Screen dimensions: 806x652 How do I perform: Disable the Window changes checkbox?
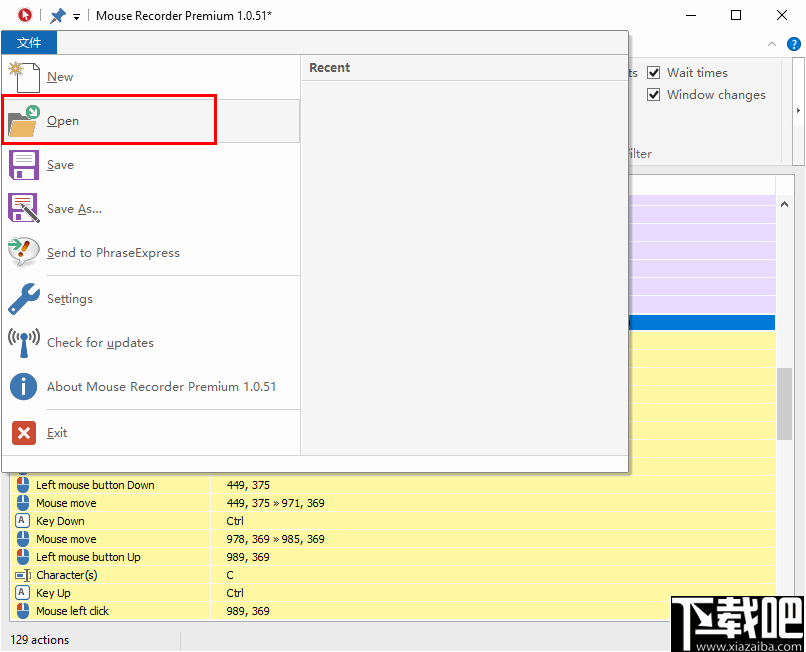point(653,94)
